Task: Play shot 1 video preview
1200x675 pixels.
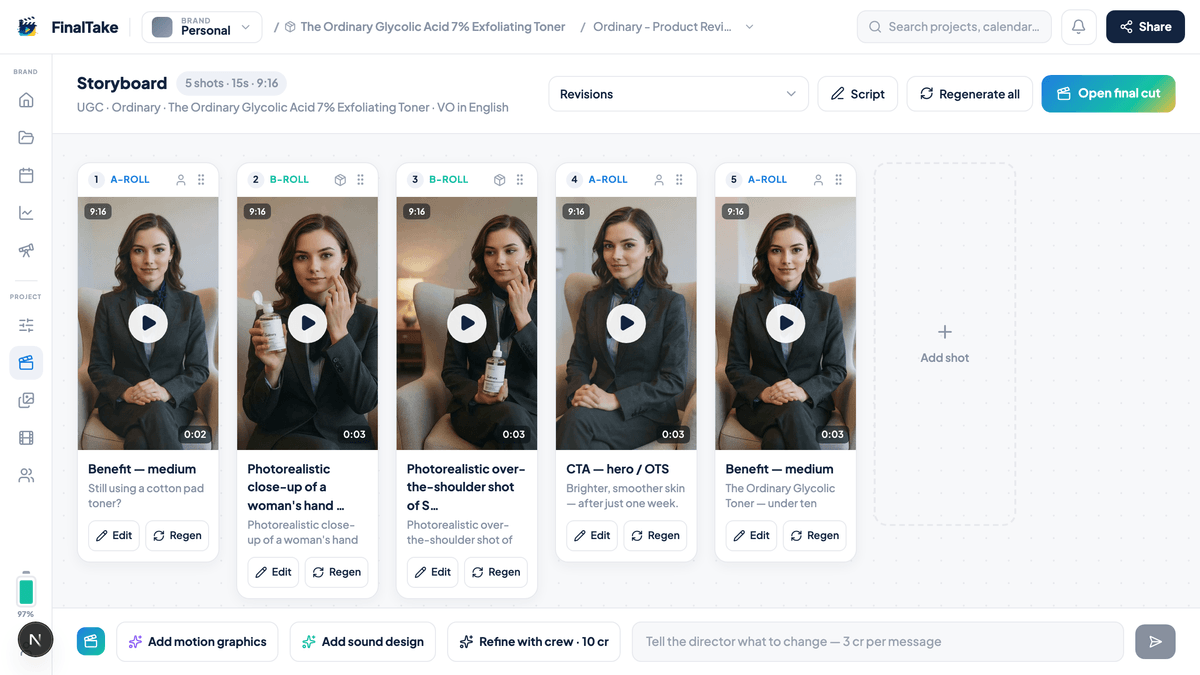Action: click(148, 323)
